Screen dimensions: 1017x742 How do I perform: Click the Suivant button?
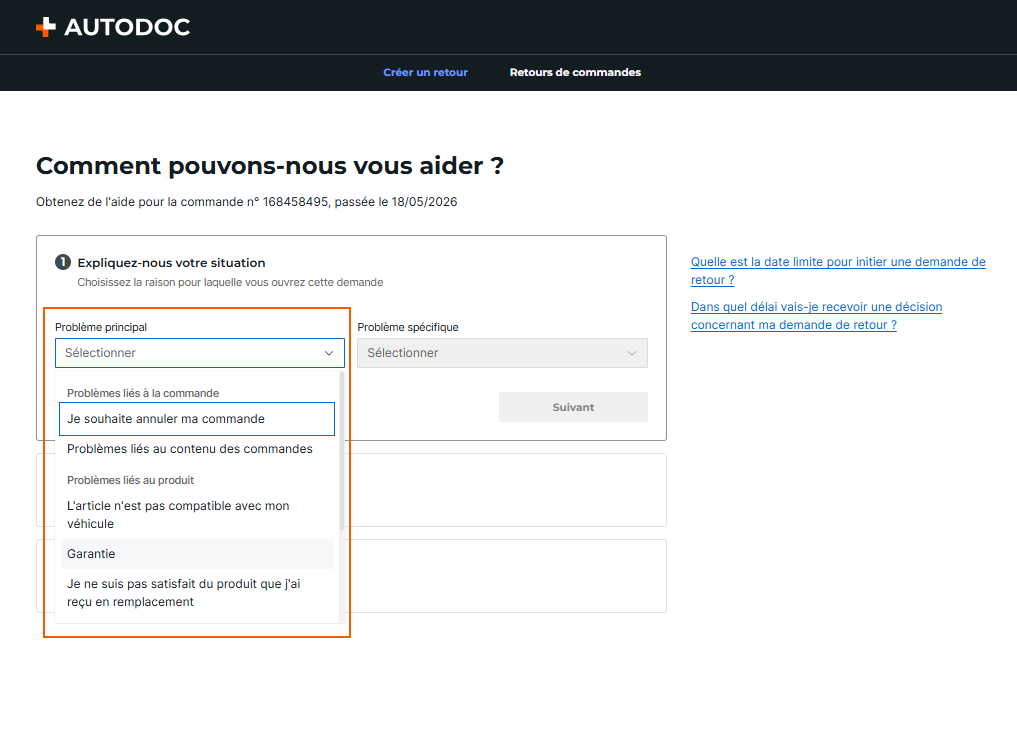click(x=573, y=407)
